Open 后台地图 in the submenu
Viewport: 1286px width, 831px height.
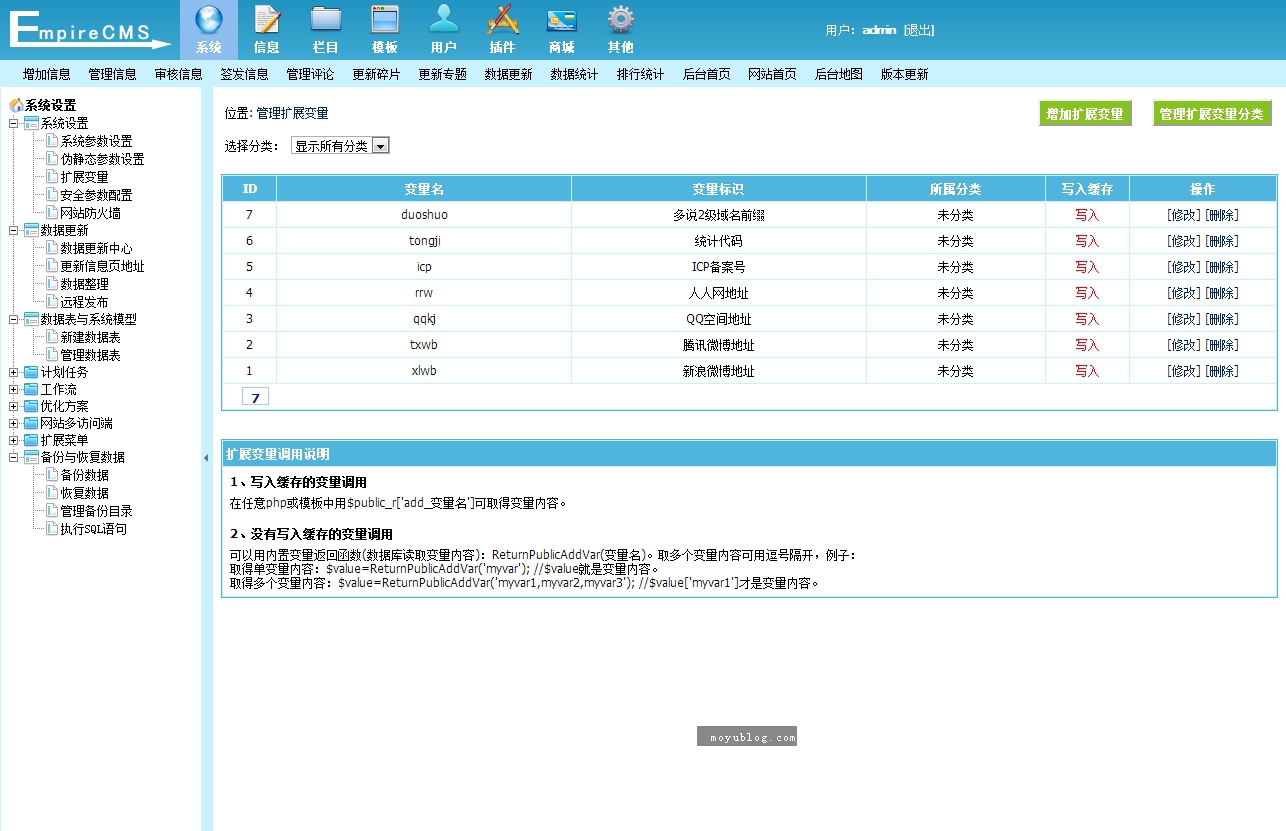(839, 74)
